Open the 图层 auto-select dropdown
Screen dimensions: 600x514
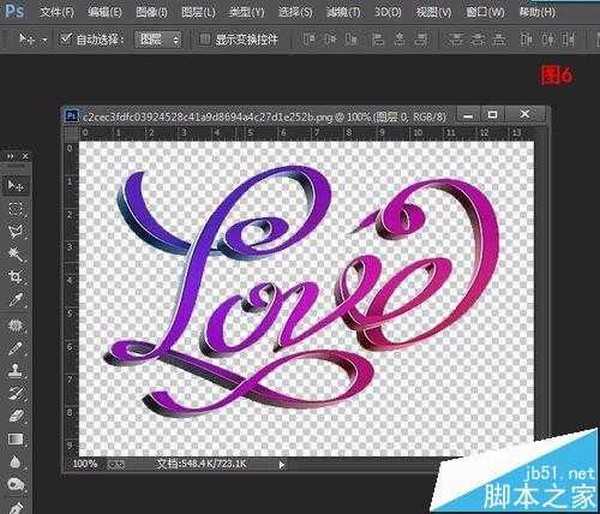point(159,39)
